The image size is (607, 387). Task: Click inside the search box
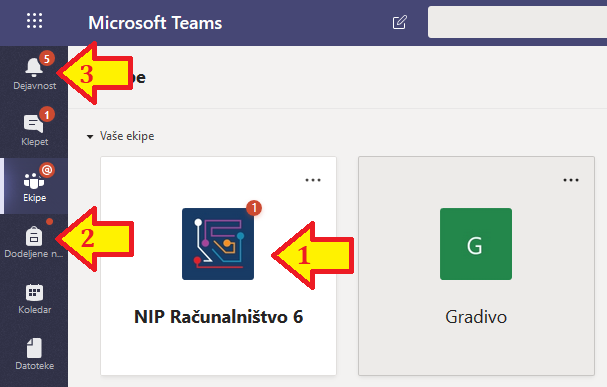pyautogui.click(x=517, y=22)
